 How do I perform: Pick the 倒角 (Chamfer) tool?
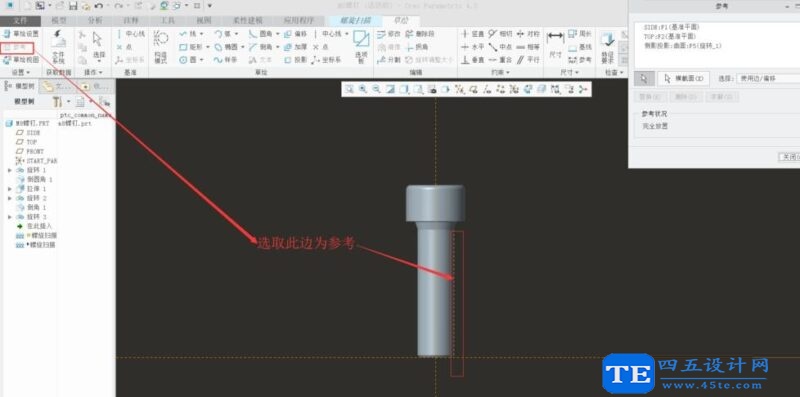pos(261,47)
